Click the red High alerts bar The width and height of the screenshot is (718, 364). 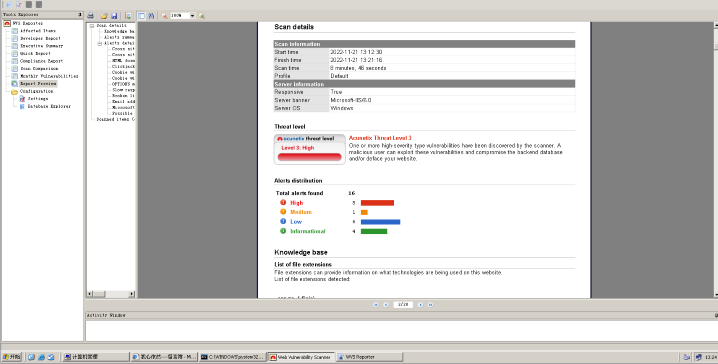[x=377, y=203]
